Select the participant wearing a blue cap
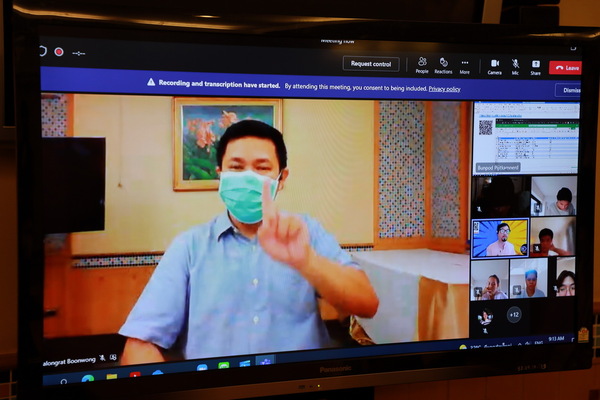This screenshot has height=400, width=600. coord(531,280)
